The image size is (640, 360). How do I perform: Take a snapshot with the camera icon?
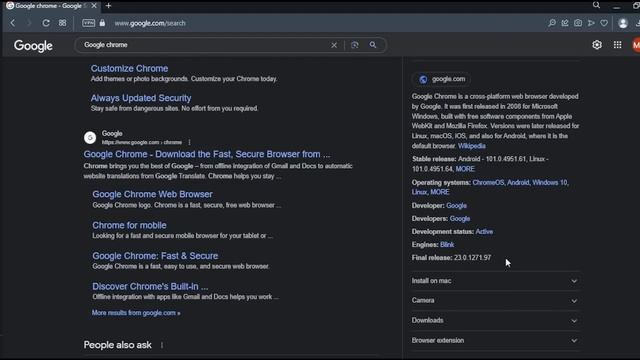(578, 23)
